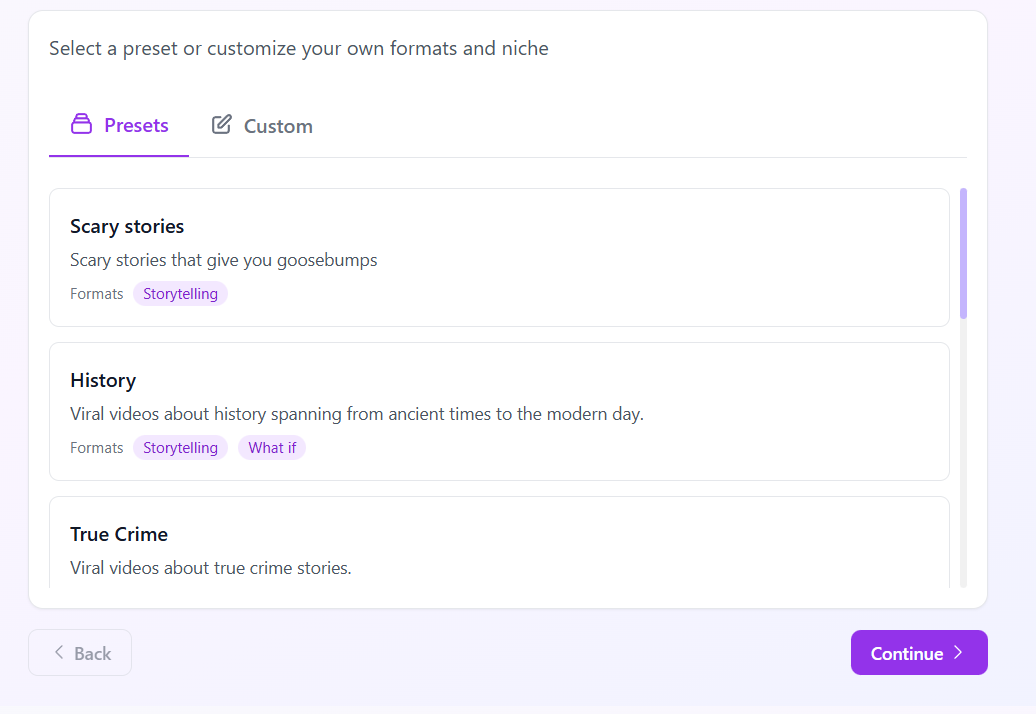Click the right chevron inside the Continue button
1036x714 pixels.
957,652
